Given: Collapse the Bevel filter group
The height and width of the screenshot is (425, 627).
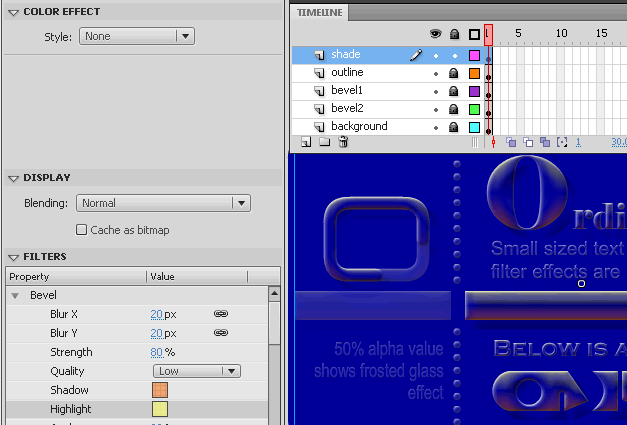Looking at the screenshot, I should (x=15, y=296).
